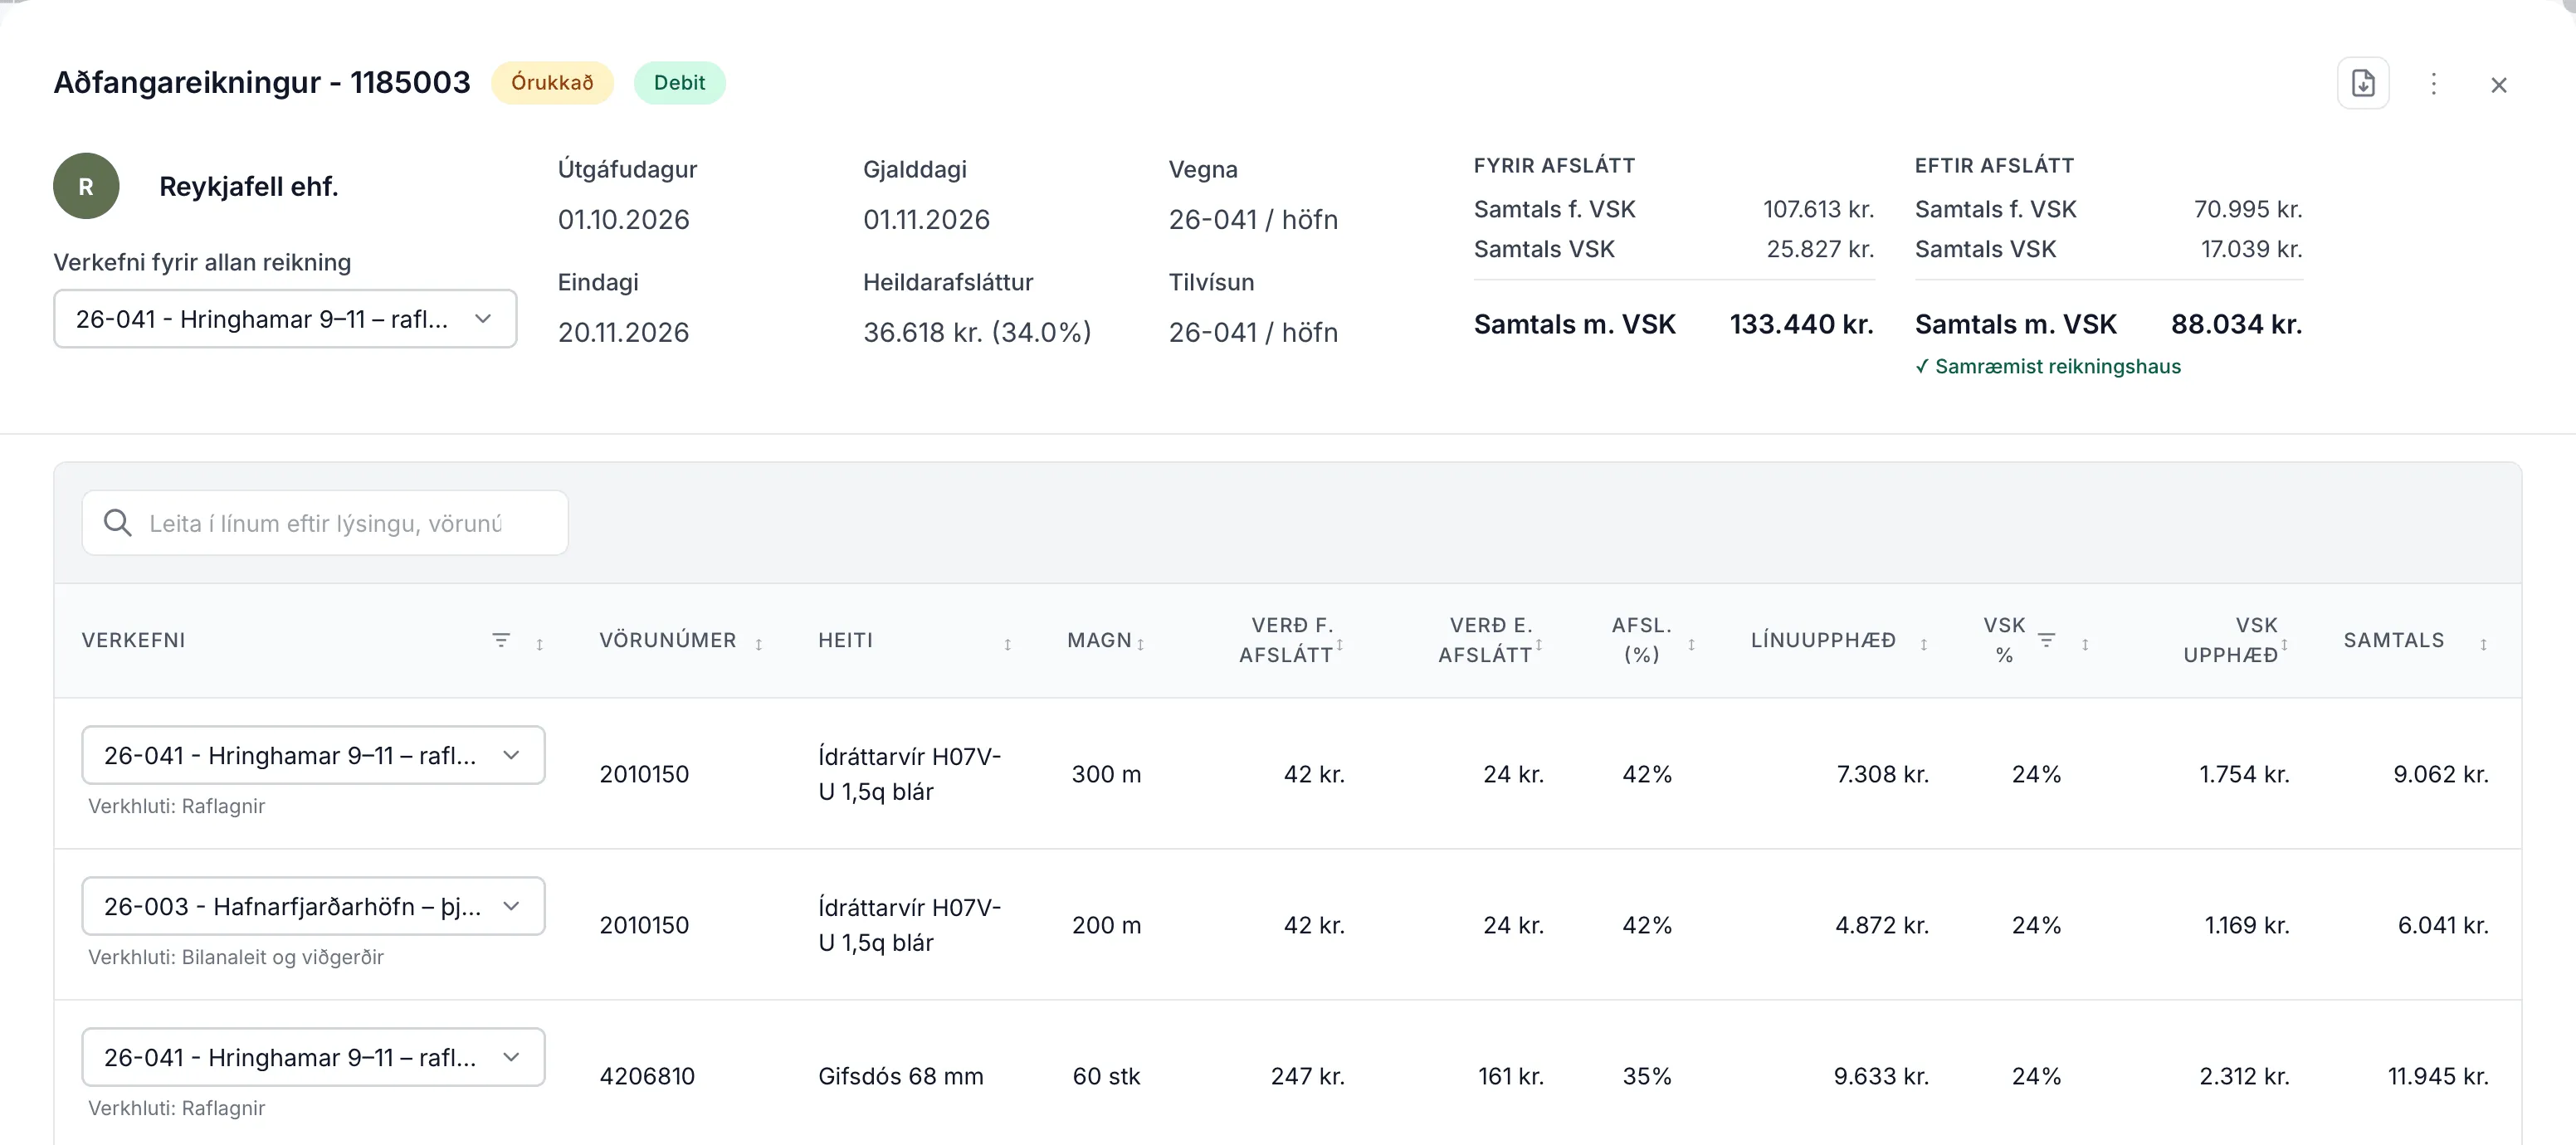This screenshot has height=1145, width=2576.
Task: Click Samræmist reikningshaus confirmation text
Action: (x=2048, y=366)
